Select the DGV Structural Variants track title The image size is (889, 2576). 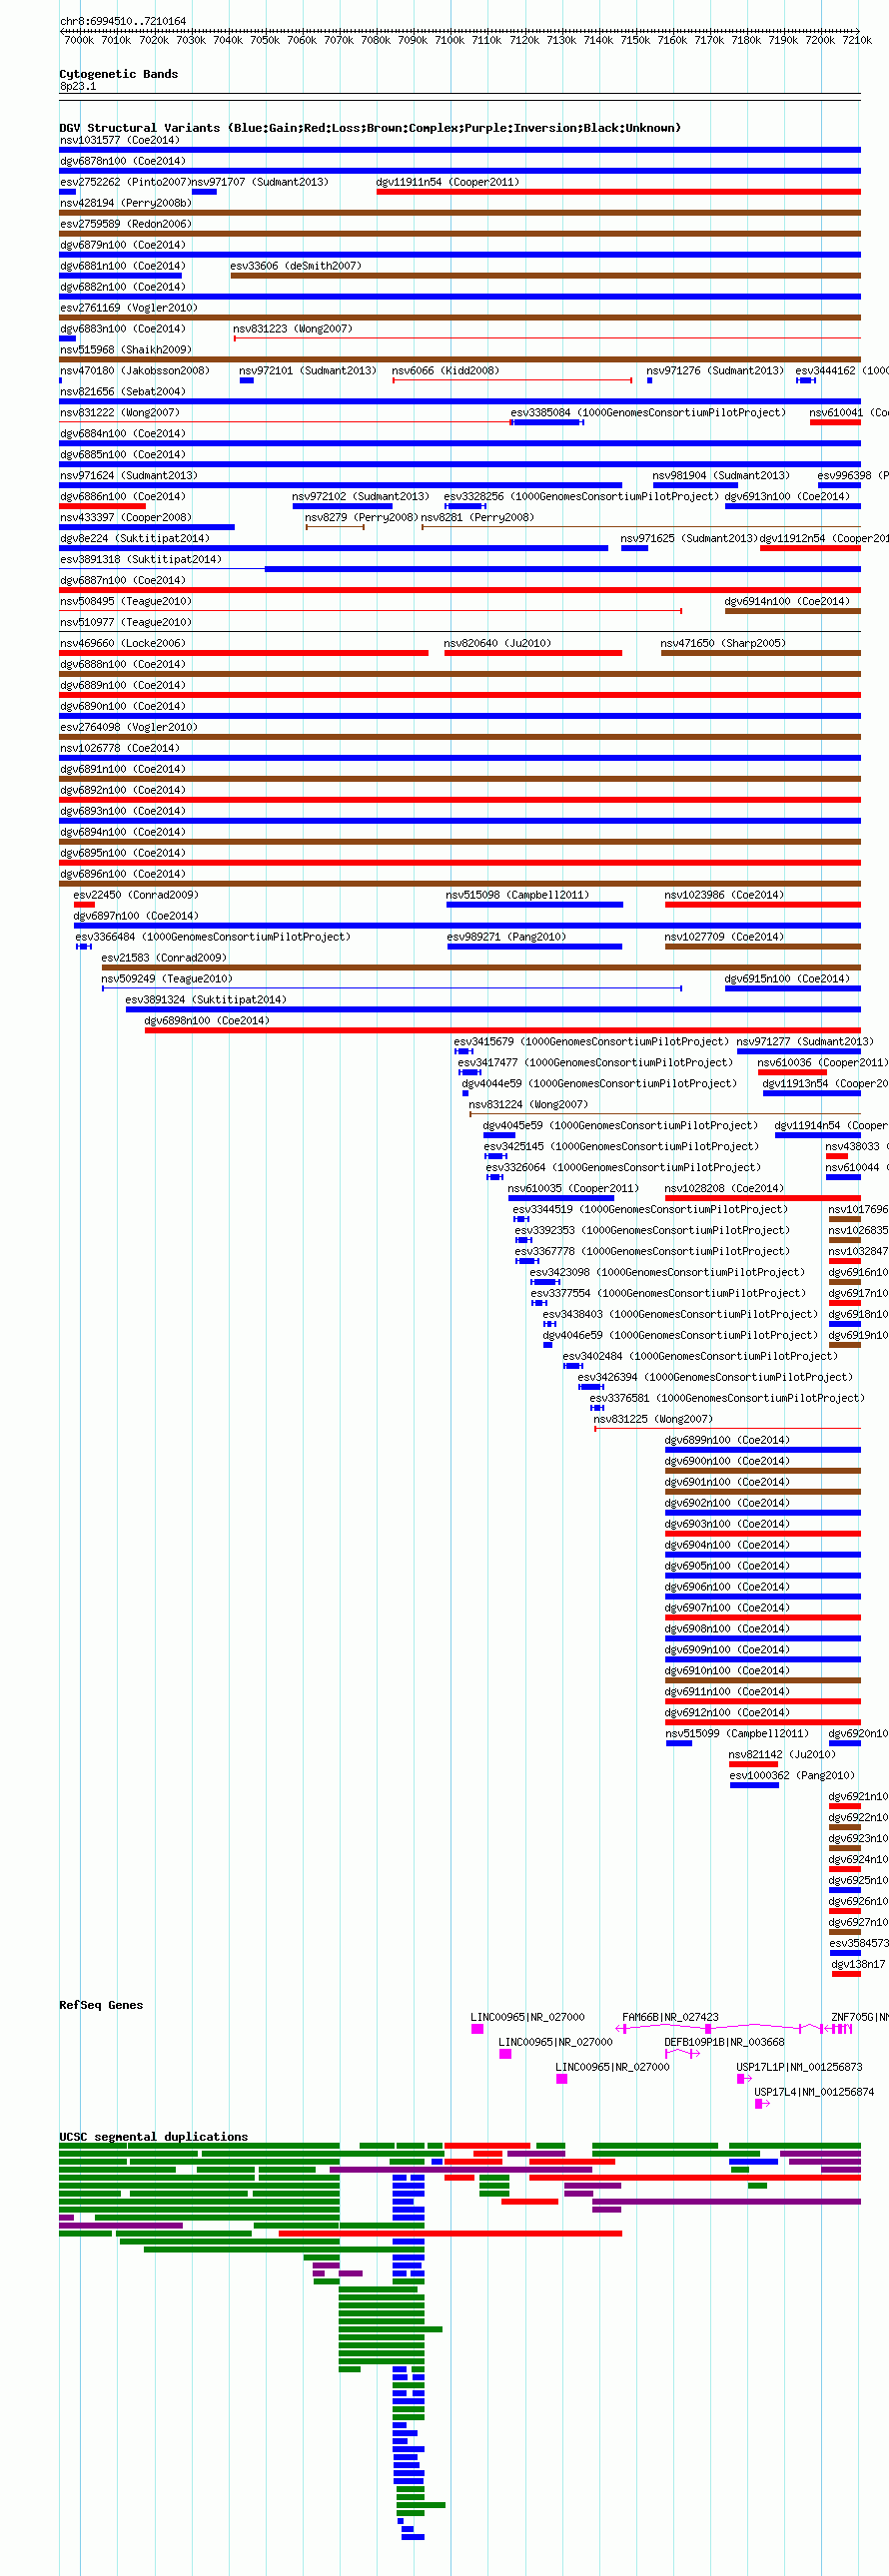[370, 128]
